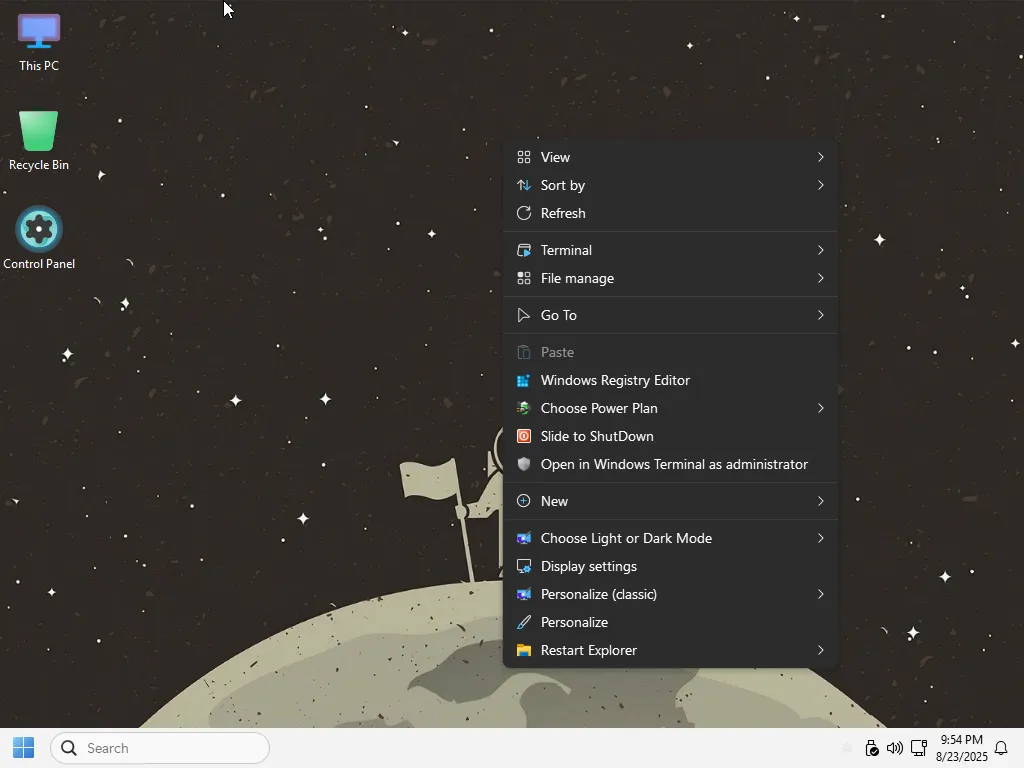Open the clock showing 9:54 PM
This screenshot has height=768, width=1024.
click(961, 740)
